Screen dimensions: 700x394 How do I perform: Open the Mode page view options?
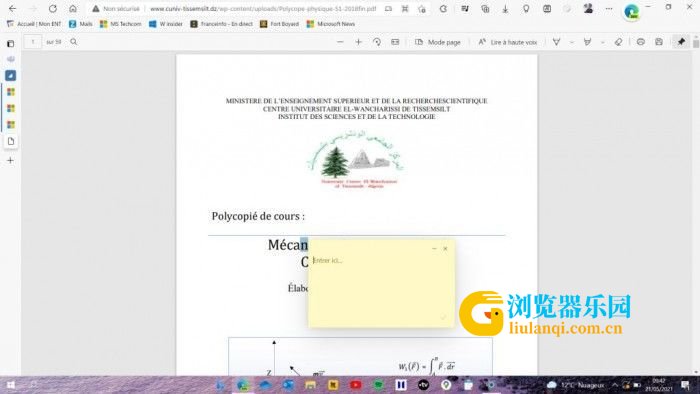438,42
